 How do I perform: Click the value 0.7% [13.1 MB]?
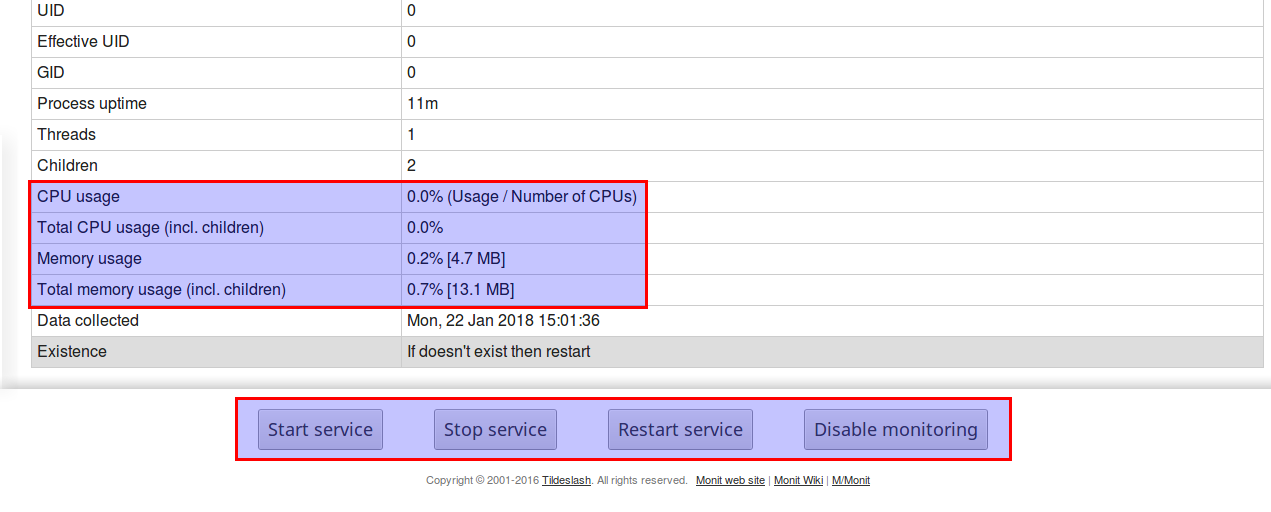coord(460,290)
